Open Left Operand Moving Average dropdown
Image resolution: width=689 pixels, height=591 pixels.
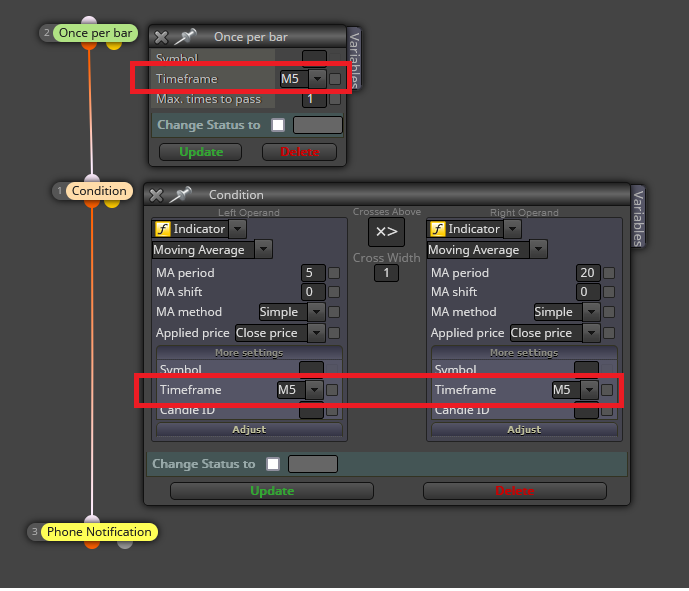click(263, 250)
